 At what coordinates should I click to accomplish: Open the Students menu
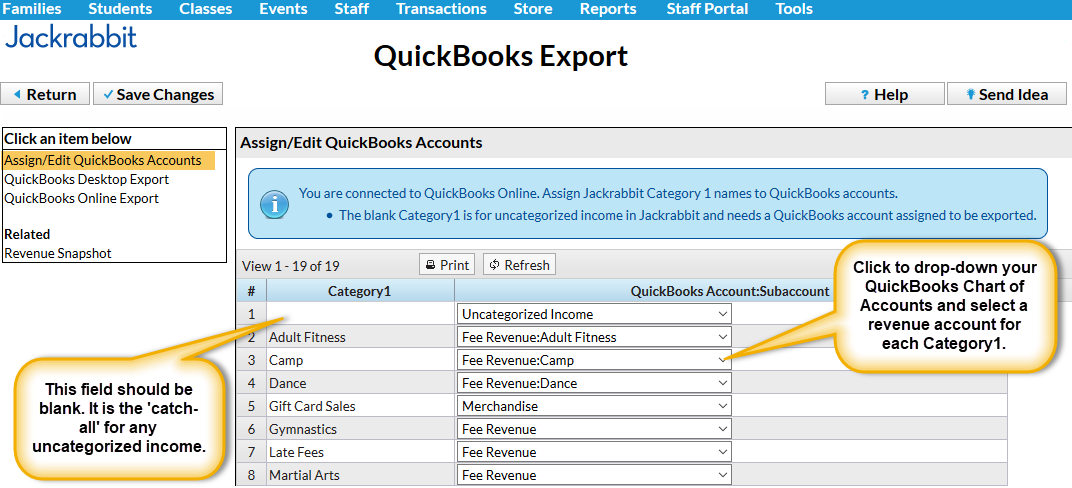(x=120, y=9)
